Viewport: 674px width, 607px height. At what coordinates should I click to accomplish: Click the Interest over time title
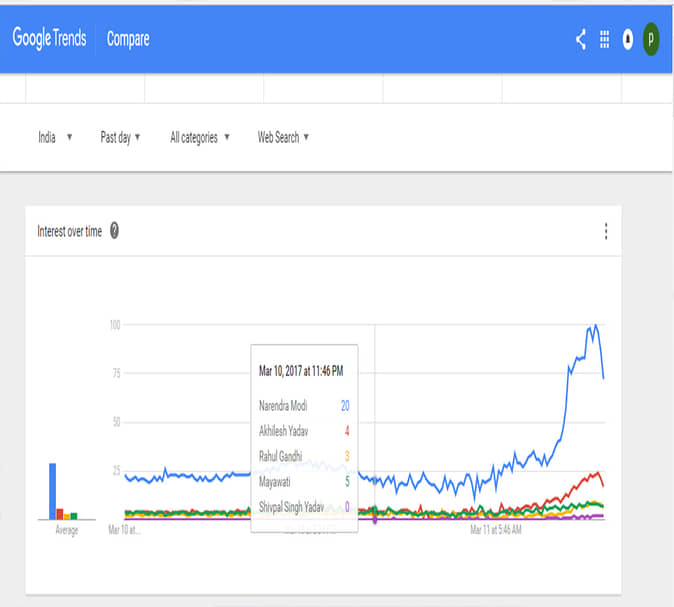tap(70, 231)
